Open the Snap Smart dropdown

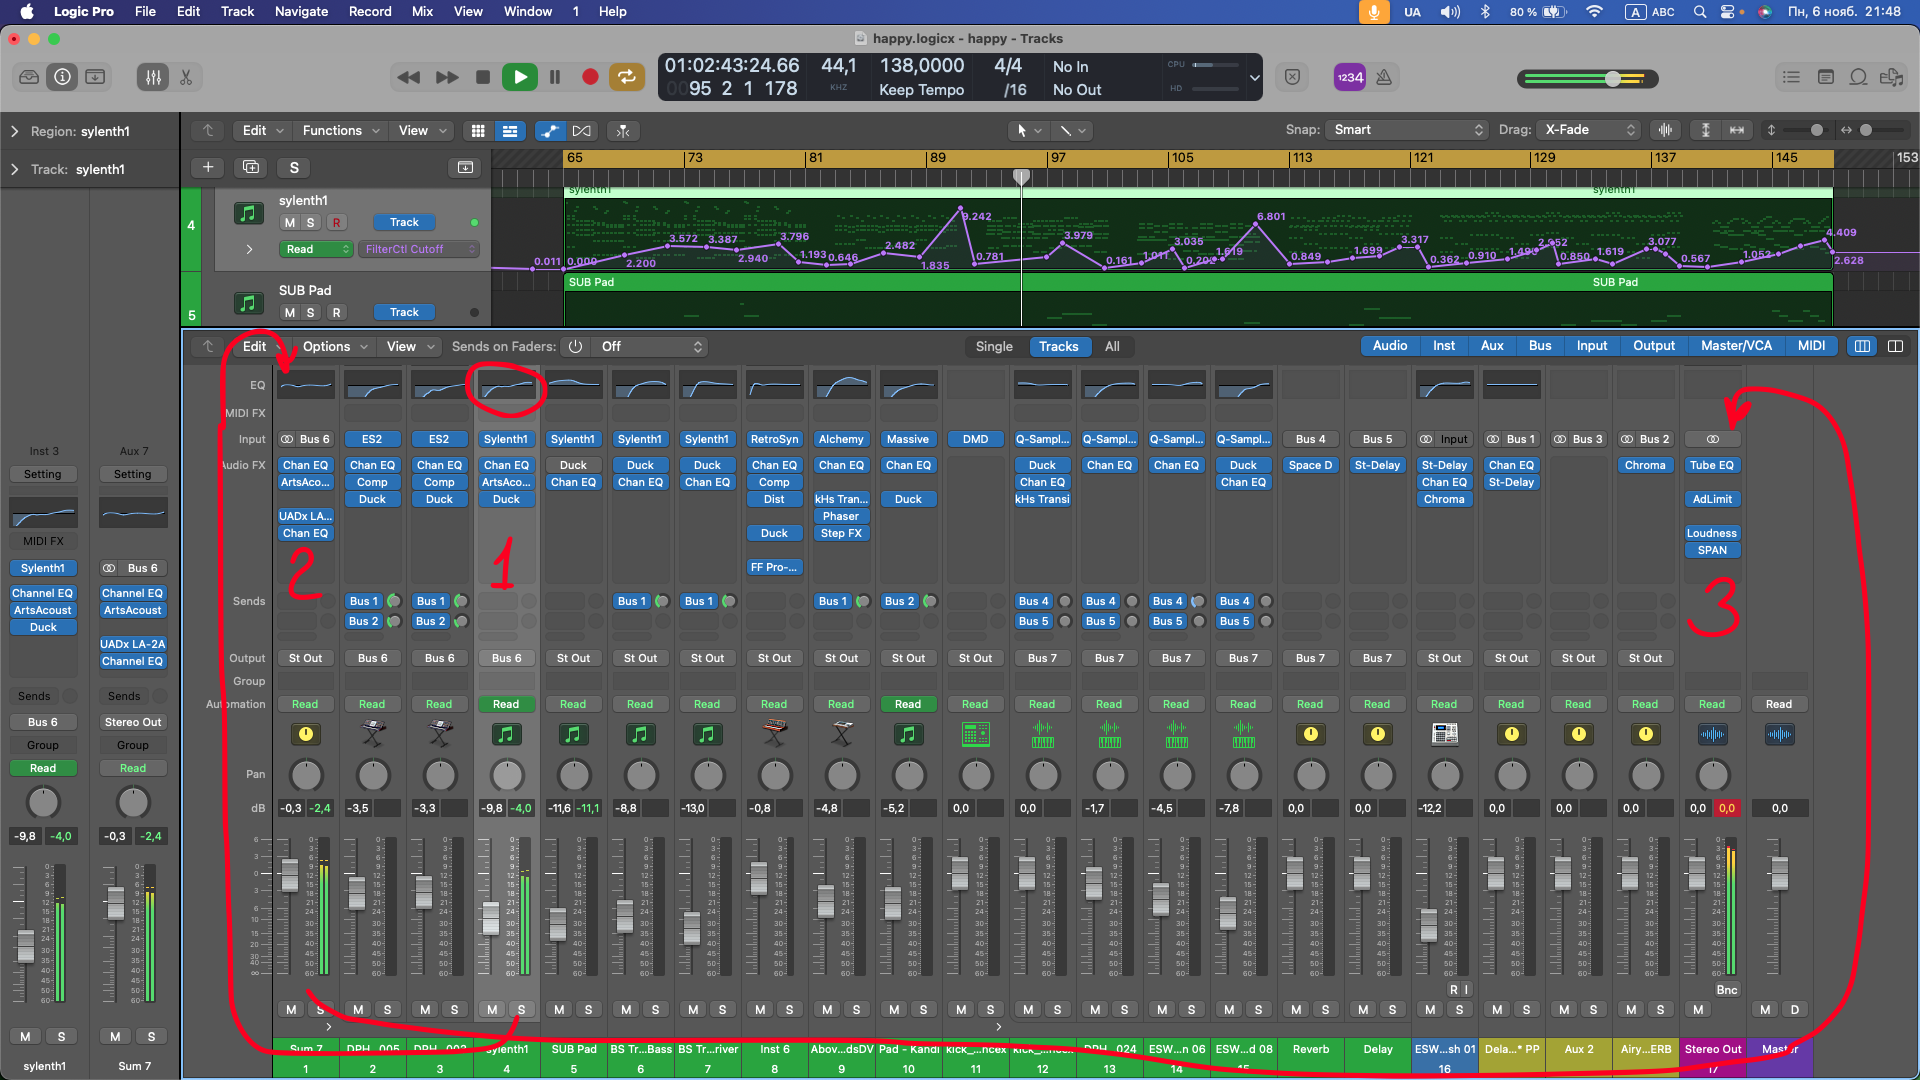tap(1407, 130)
